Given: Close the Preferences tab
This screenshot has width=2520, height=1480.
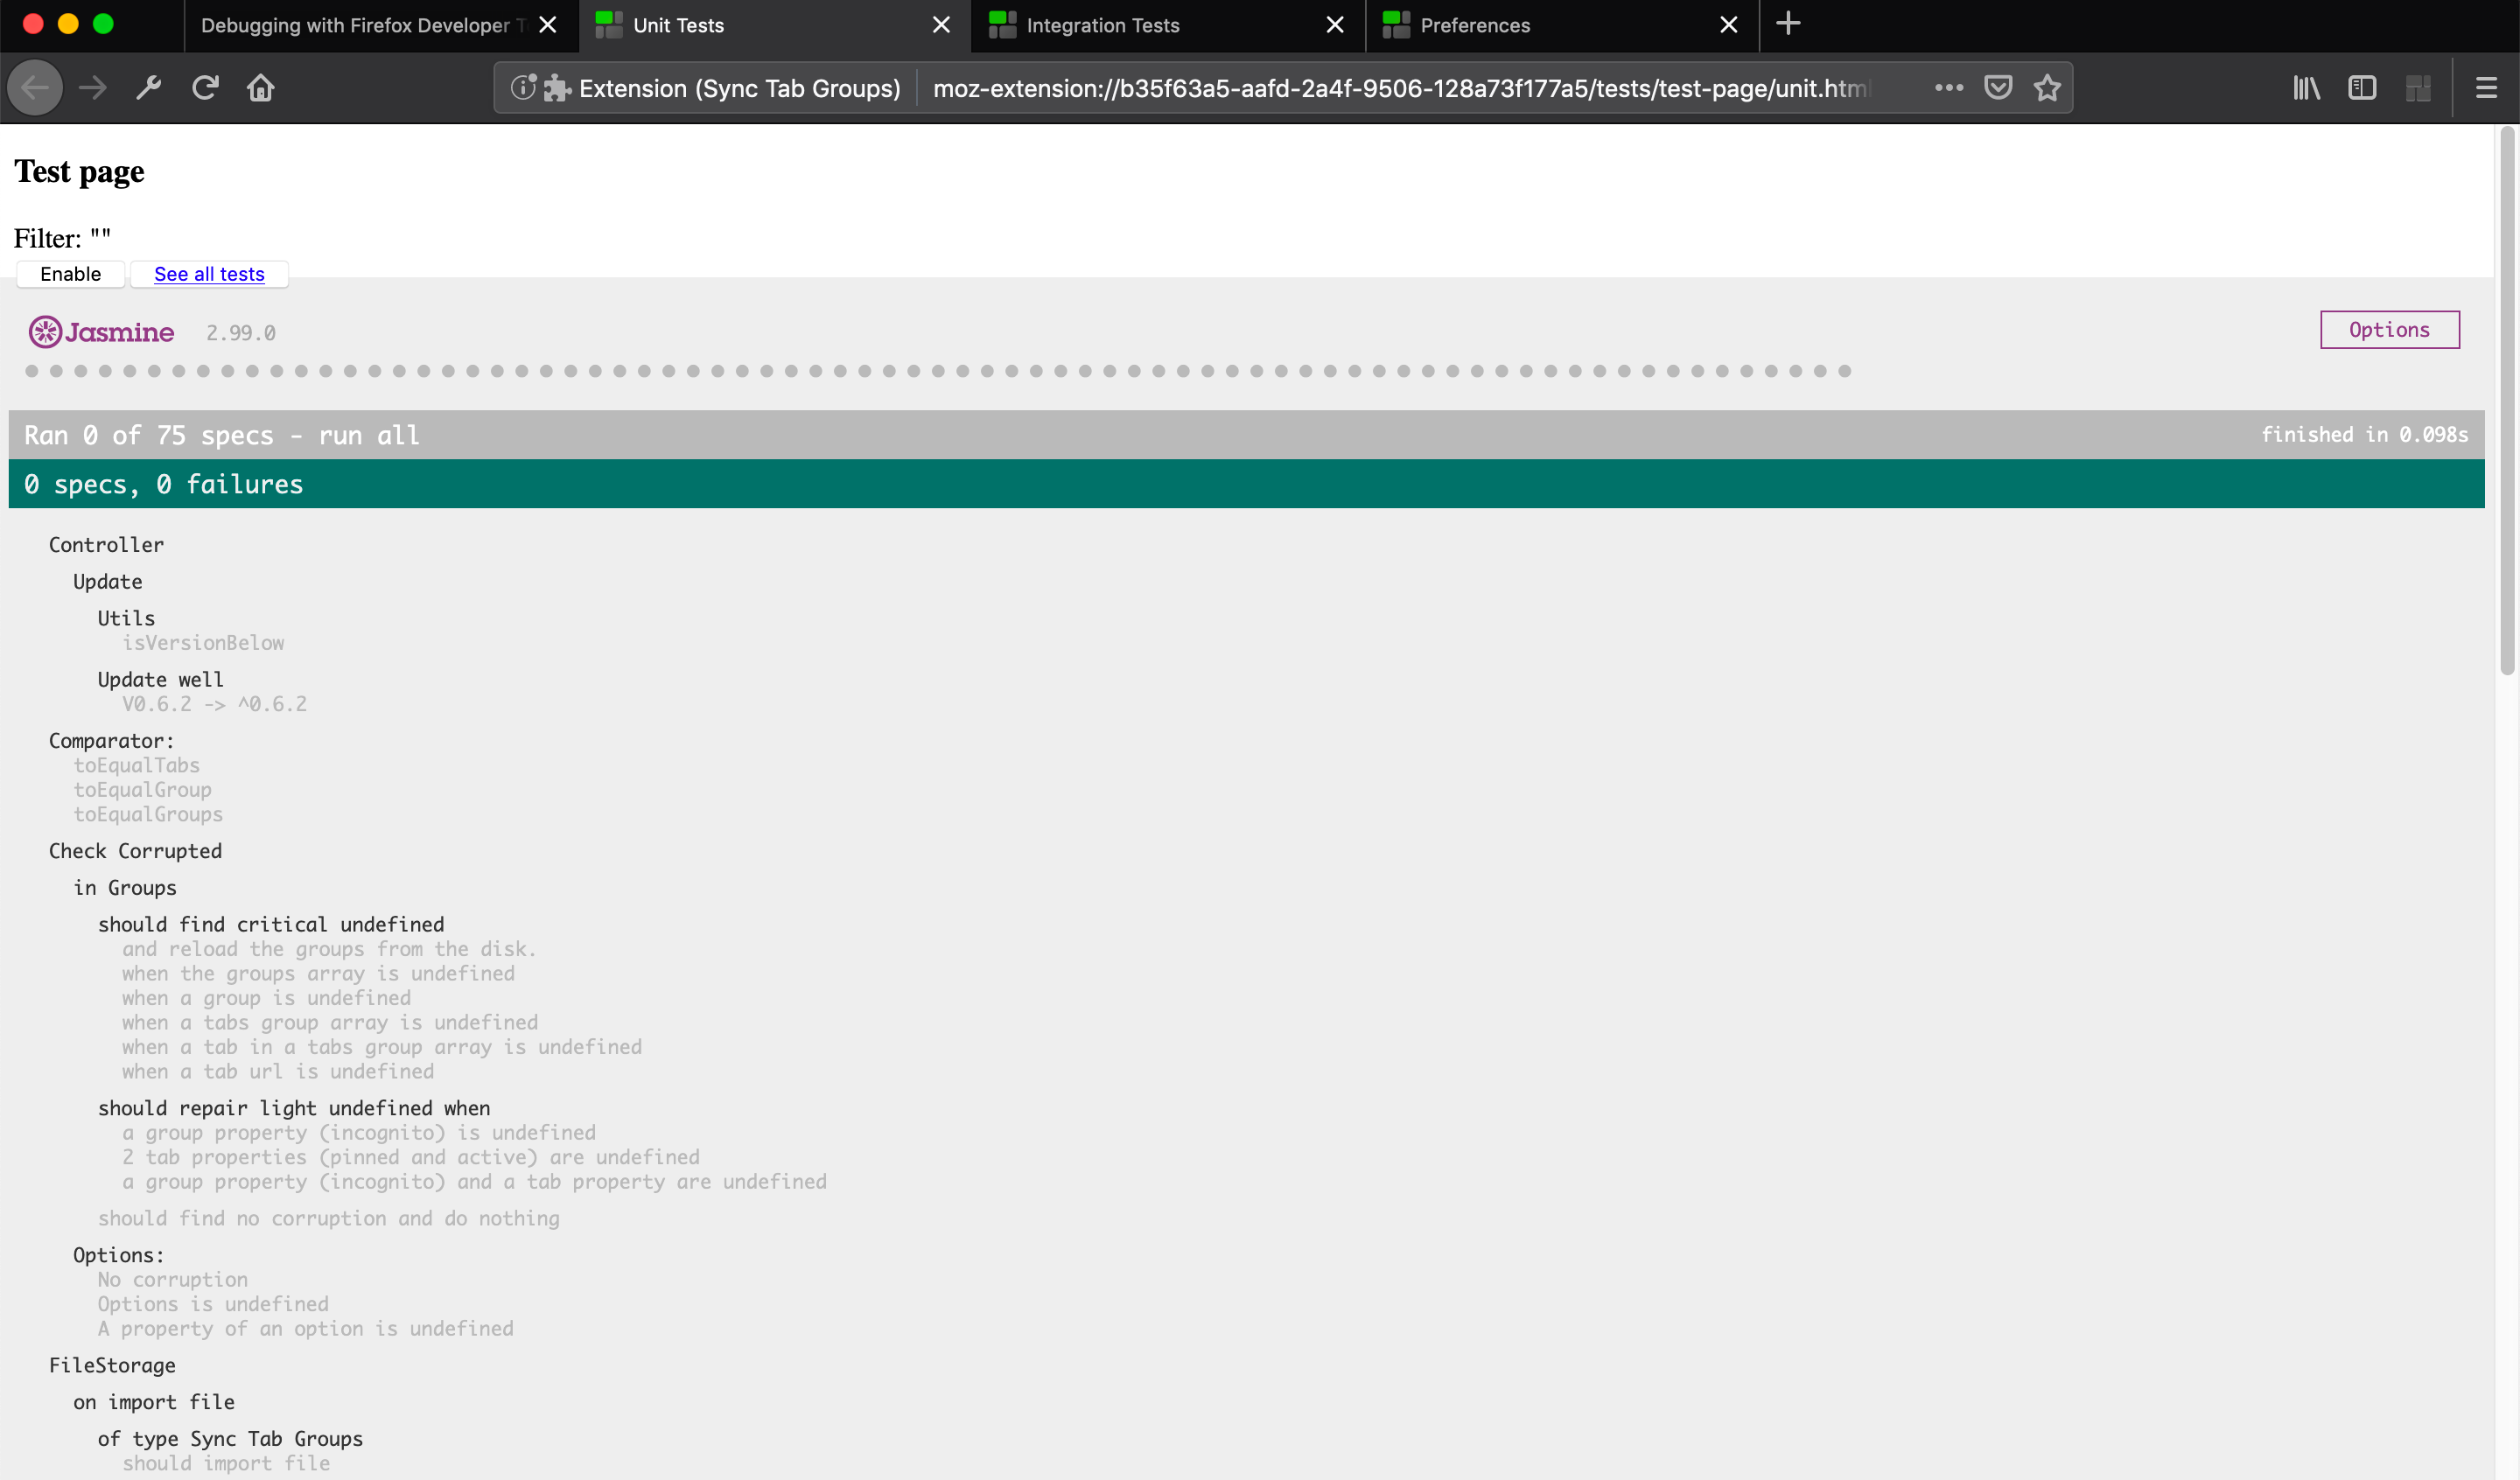Looking at the screenshot, I should [x=1728, y=25].
